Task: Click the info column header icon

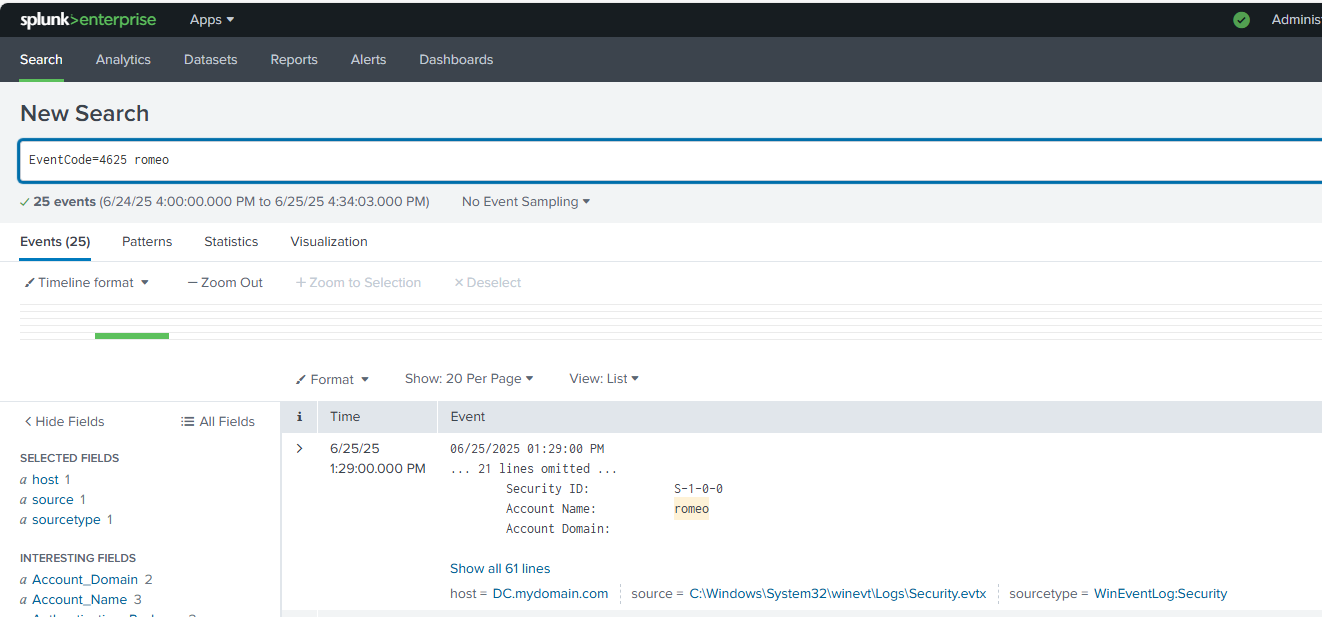Action: [x=299, y=417]
